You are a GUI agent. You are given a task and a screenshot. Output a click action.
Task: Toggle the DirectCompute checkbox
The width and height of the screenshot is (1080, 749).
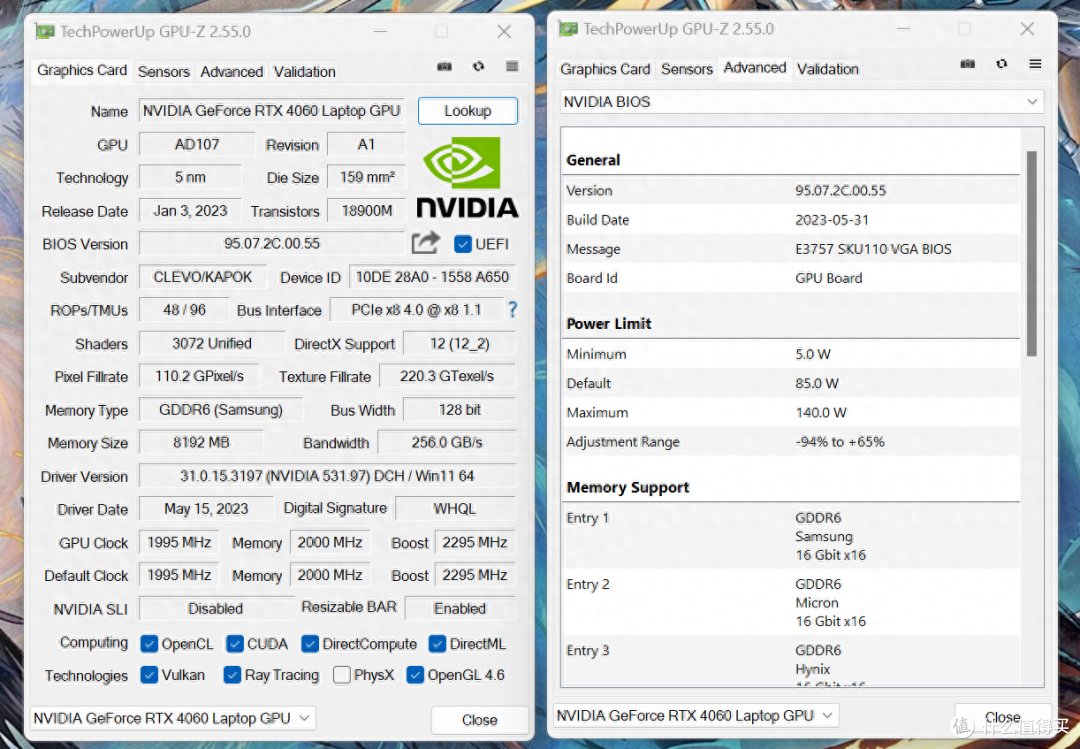[310, 644]
